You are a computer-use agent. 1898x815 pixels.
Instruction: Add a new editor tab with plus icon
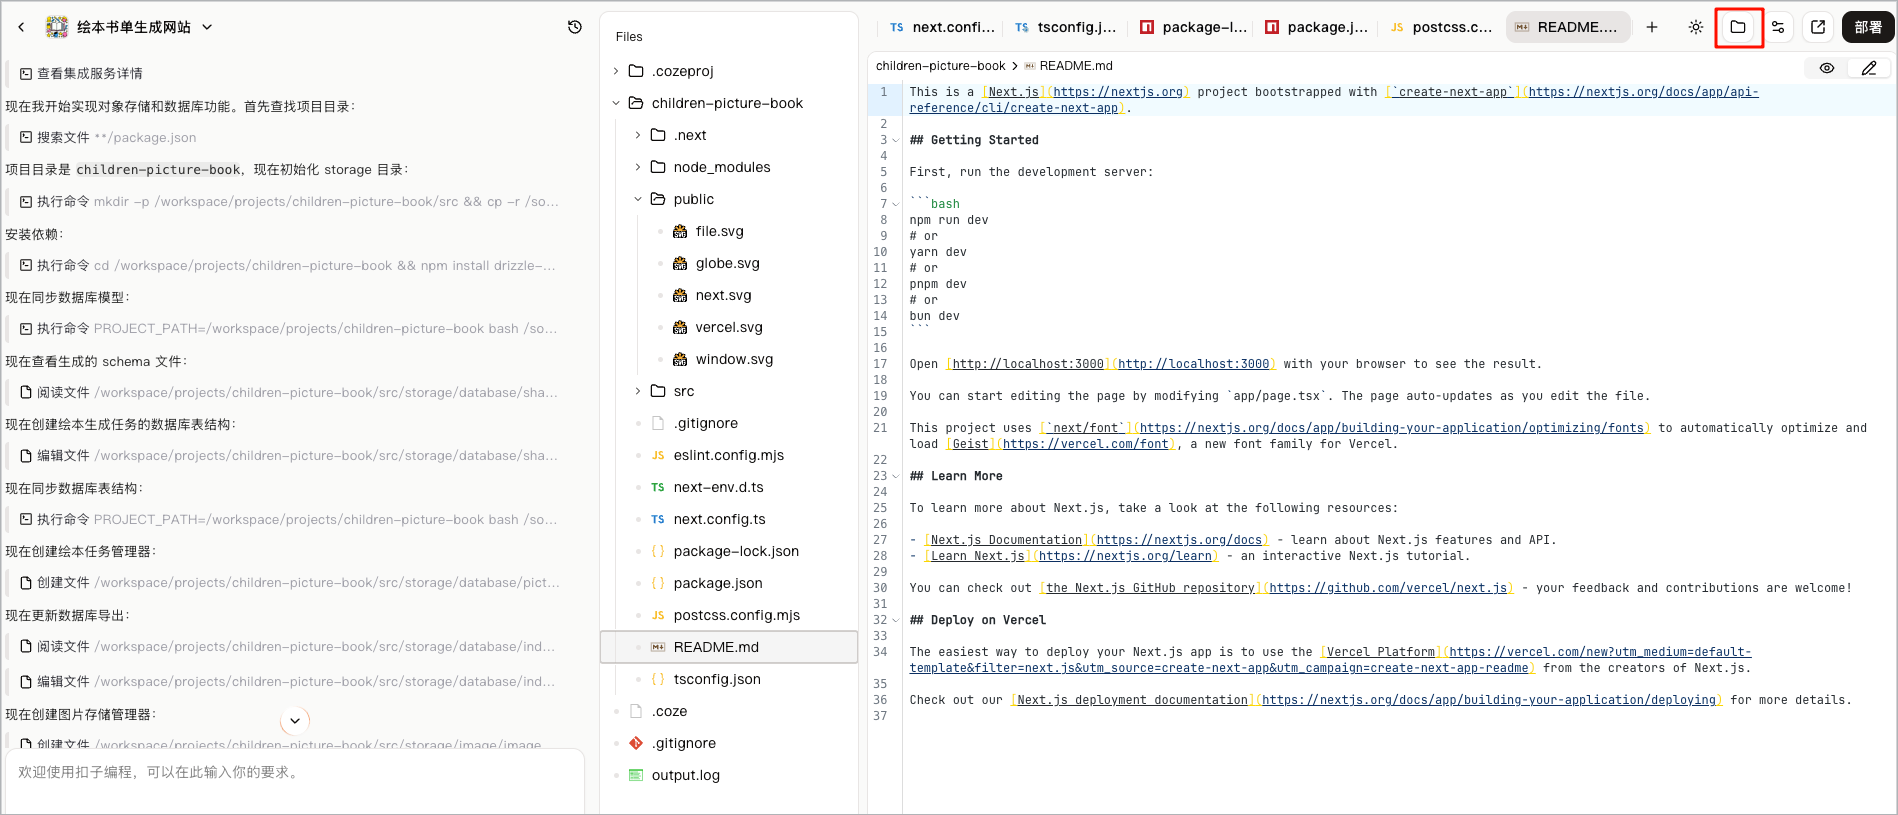1652,27
